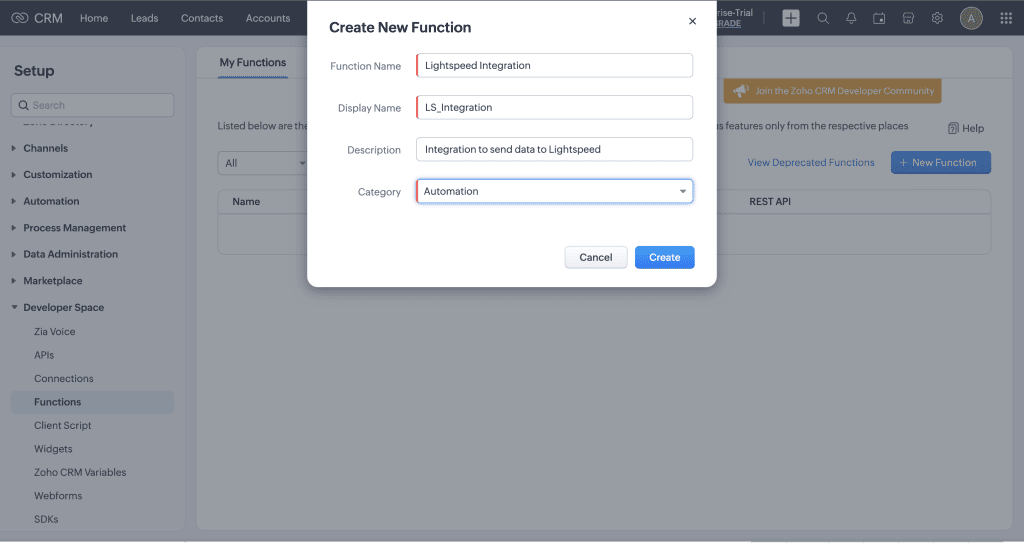This screenshot has width=1024, height=543.
Task: Expand the Customization section
Action: coord(57,174)
